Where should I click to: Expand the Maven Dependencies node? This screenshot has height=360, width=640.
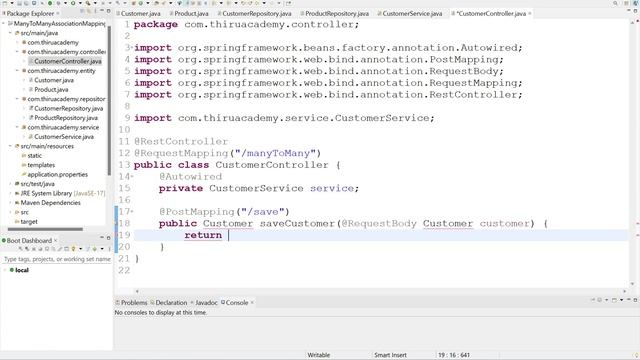[x=10, y=202]
